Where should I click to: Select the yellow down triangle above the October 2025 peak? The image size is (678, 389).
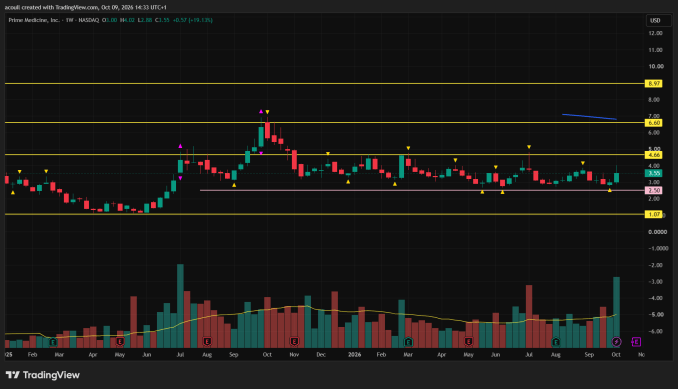point(268,112)
